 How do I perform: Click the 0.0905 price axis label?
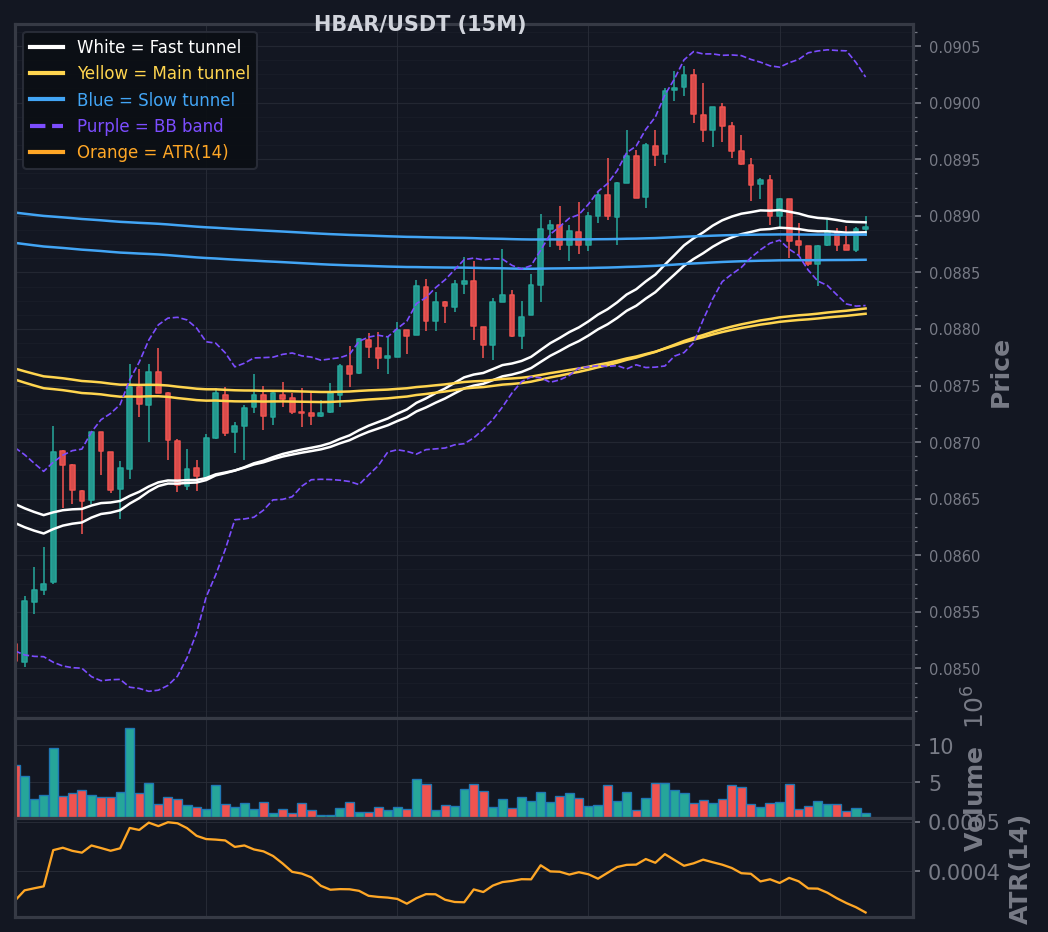[x=954, y=47]
